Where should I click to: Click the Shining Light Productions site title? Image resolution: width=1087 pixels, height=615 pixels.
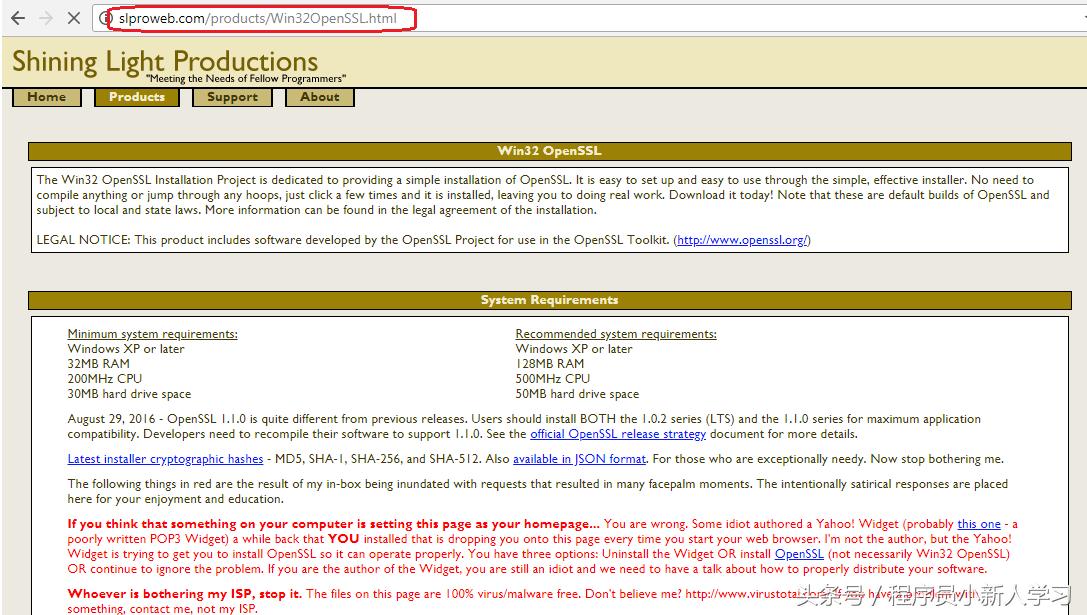pyautogui.click(x=165, y=62)
